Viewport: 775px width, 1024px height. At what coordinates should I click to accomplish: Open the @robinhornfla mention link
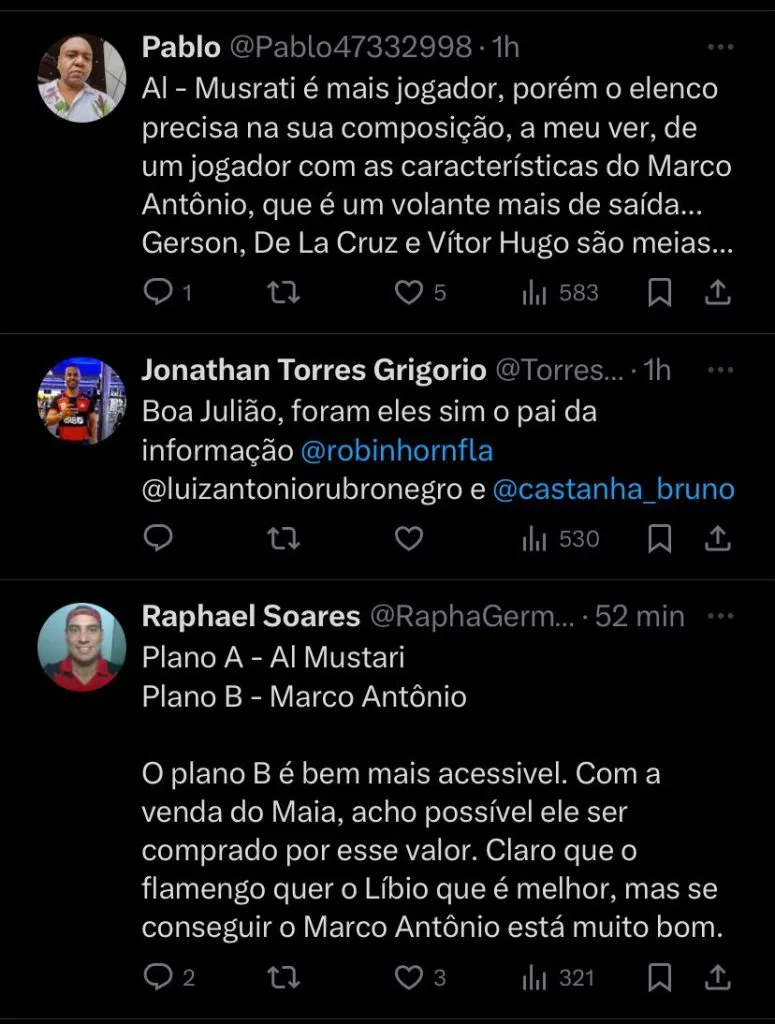click(x=397, y=451)
